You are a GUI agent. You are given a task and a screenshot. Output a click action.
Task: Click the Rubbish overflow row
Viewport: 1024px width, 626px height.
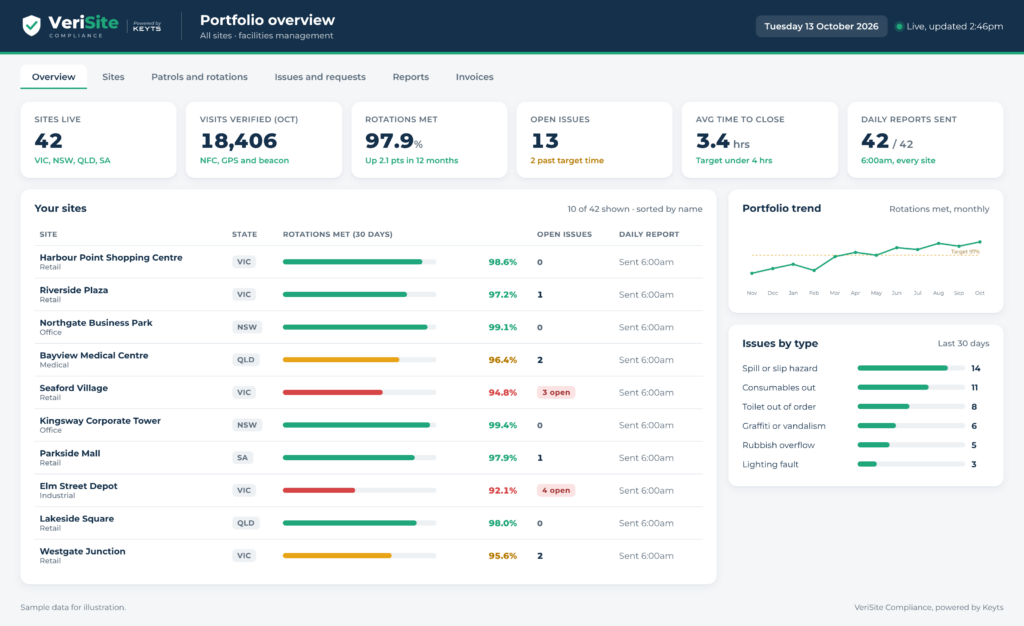tap(865, 445)
